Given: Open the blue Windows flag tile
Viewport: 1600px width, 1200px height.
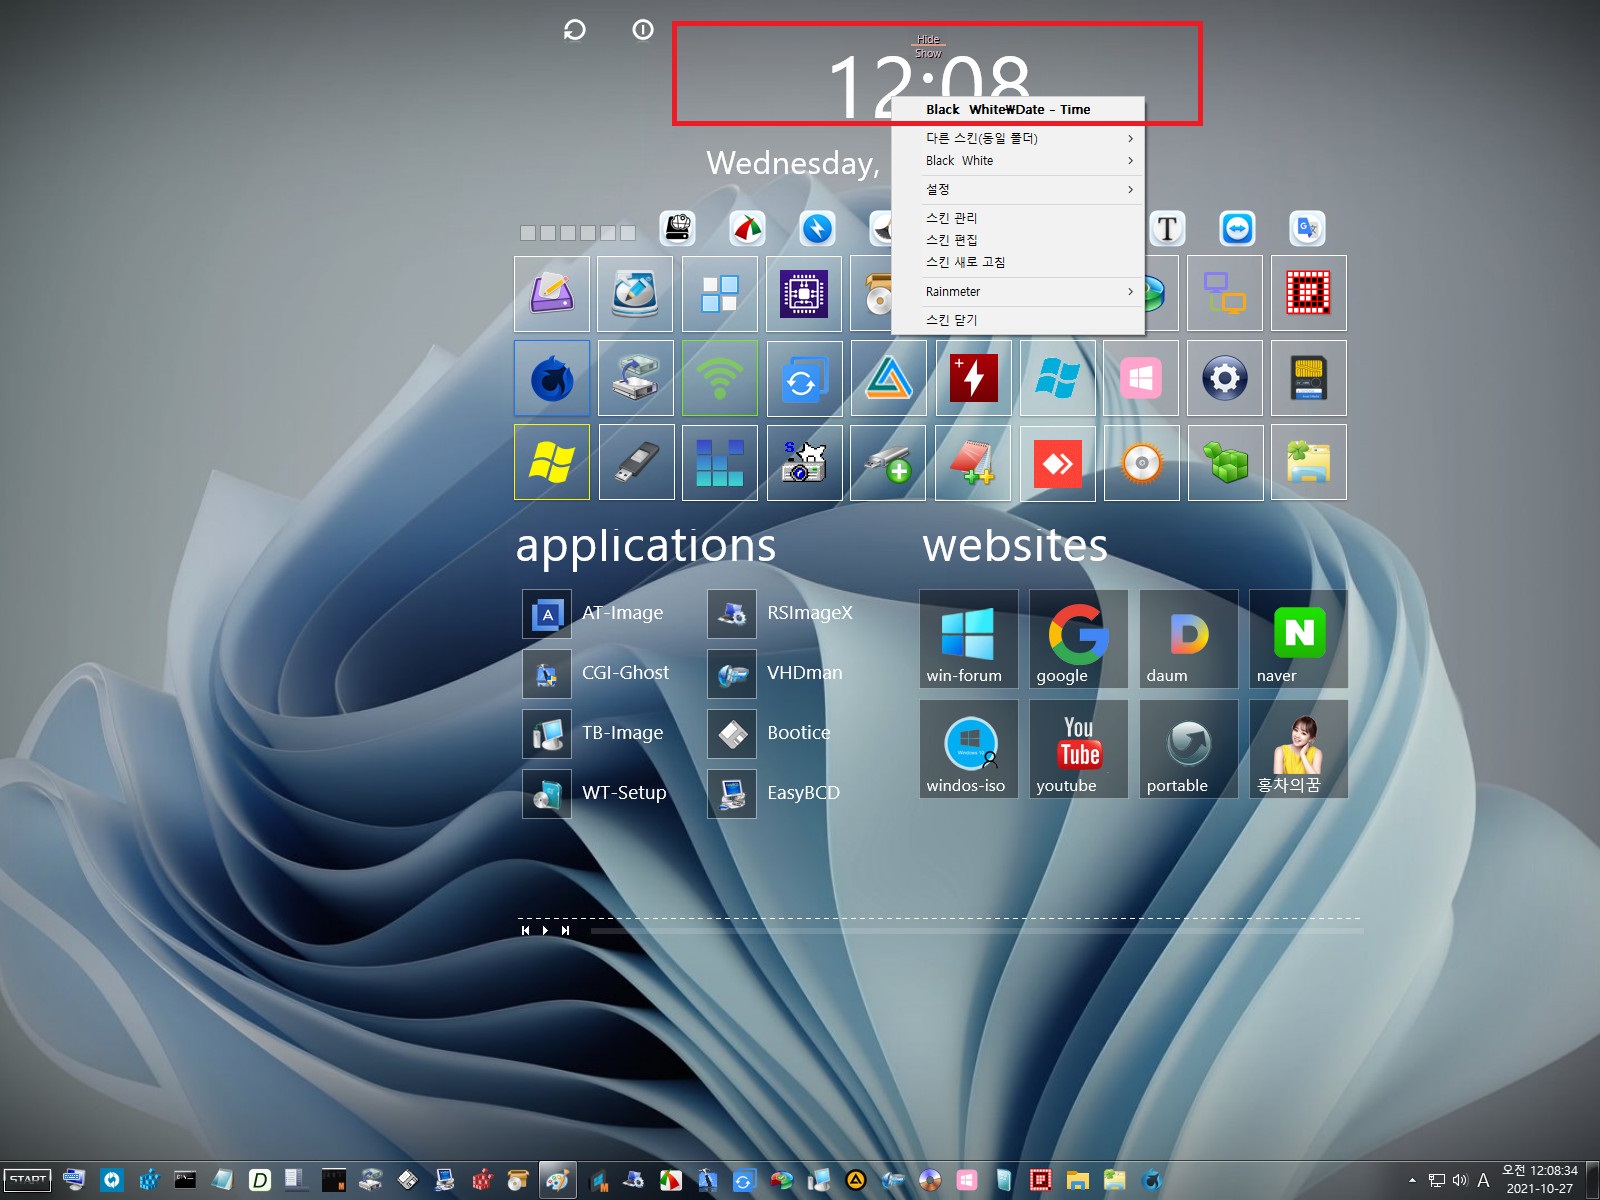Looking at the screenshot, I should (x=1057, y=378).
